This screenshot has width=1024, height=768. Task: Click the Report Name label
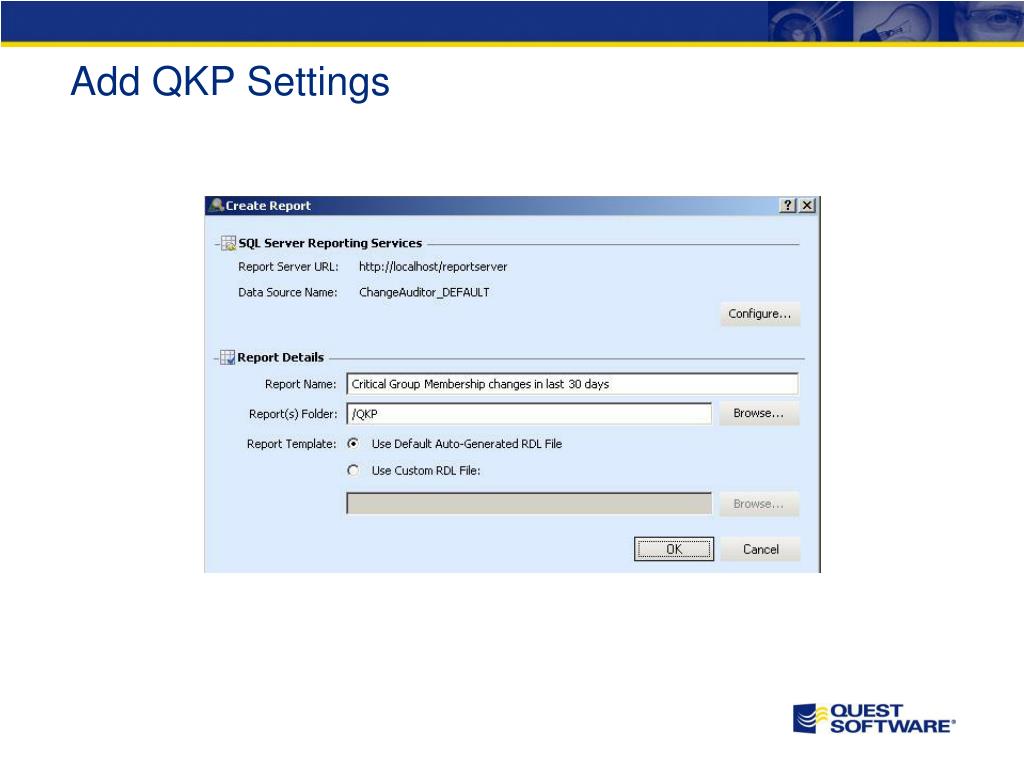click(300, 384)
